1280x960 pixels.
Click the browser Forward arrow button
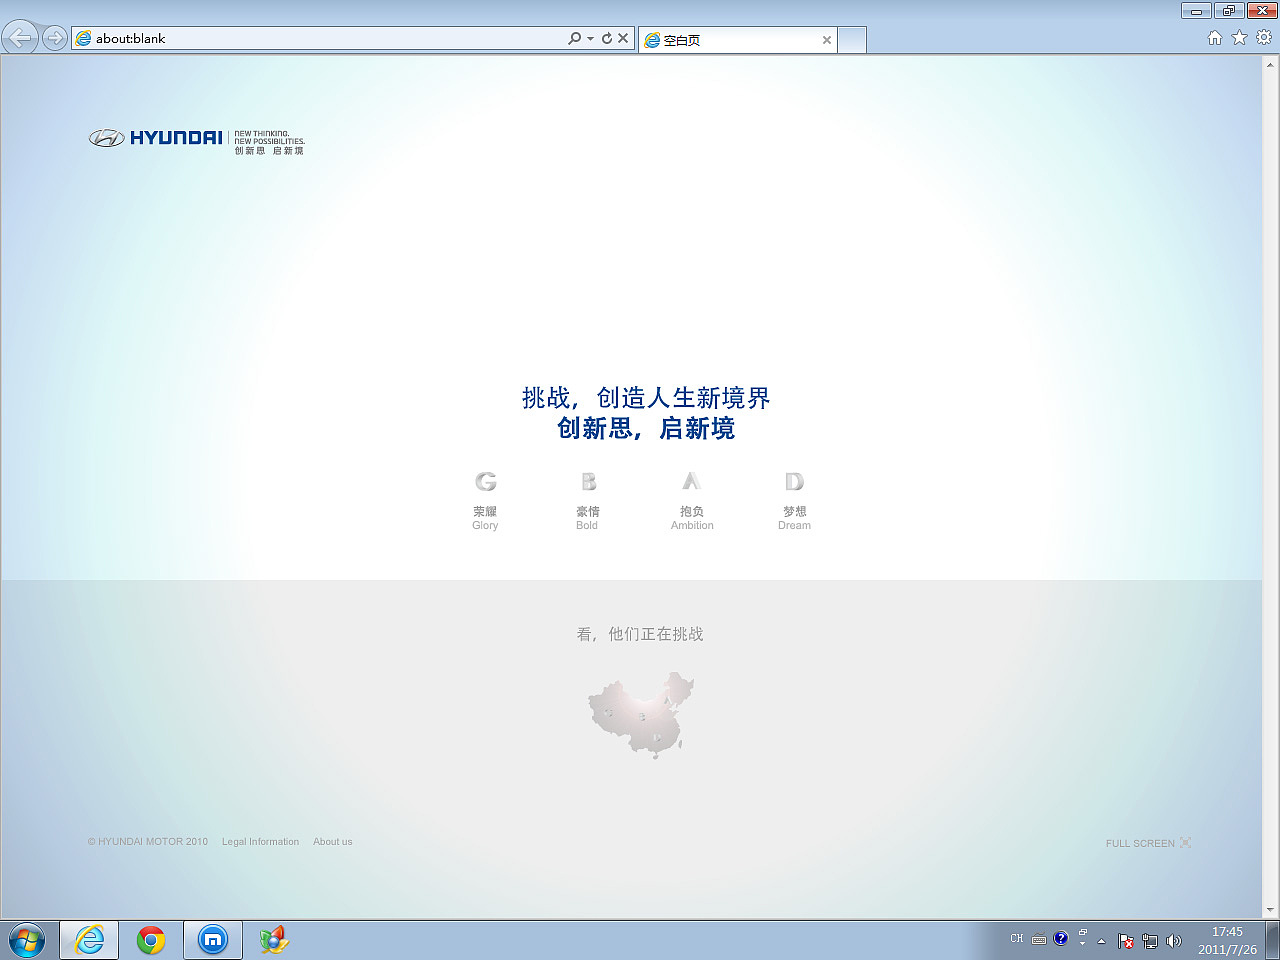click(55, 38)
